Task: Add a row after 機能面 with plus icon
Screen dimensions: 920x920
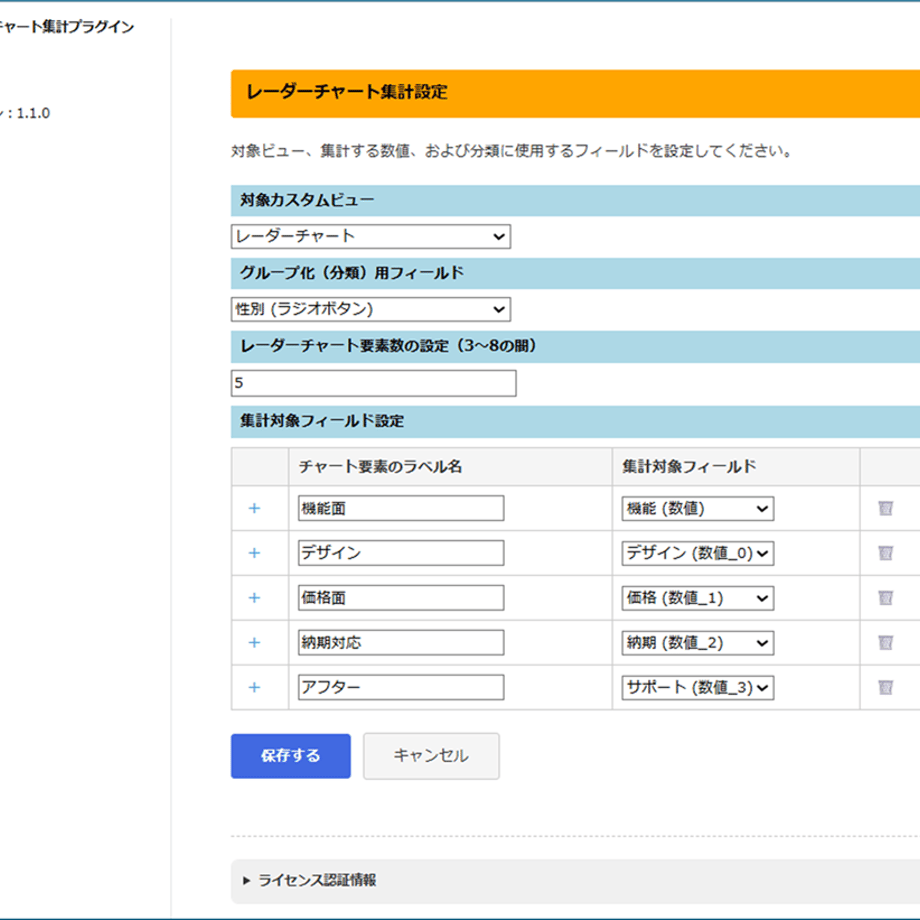Action: (x=254, y=508)
